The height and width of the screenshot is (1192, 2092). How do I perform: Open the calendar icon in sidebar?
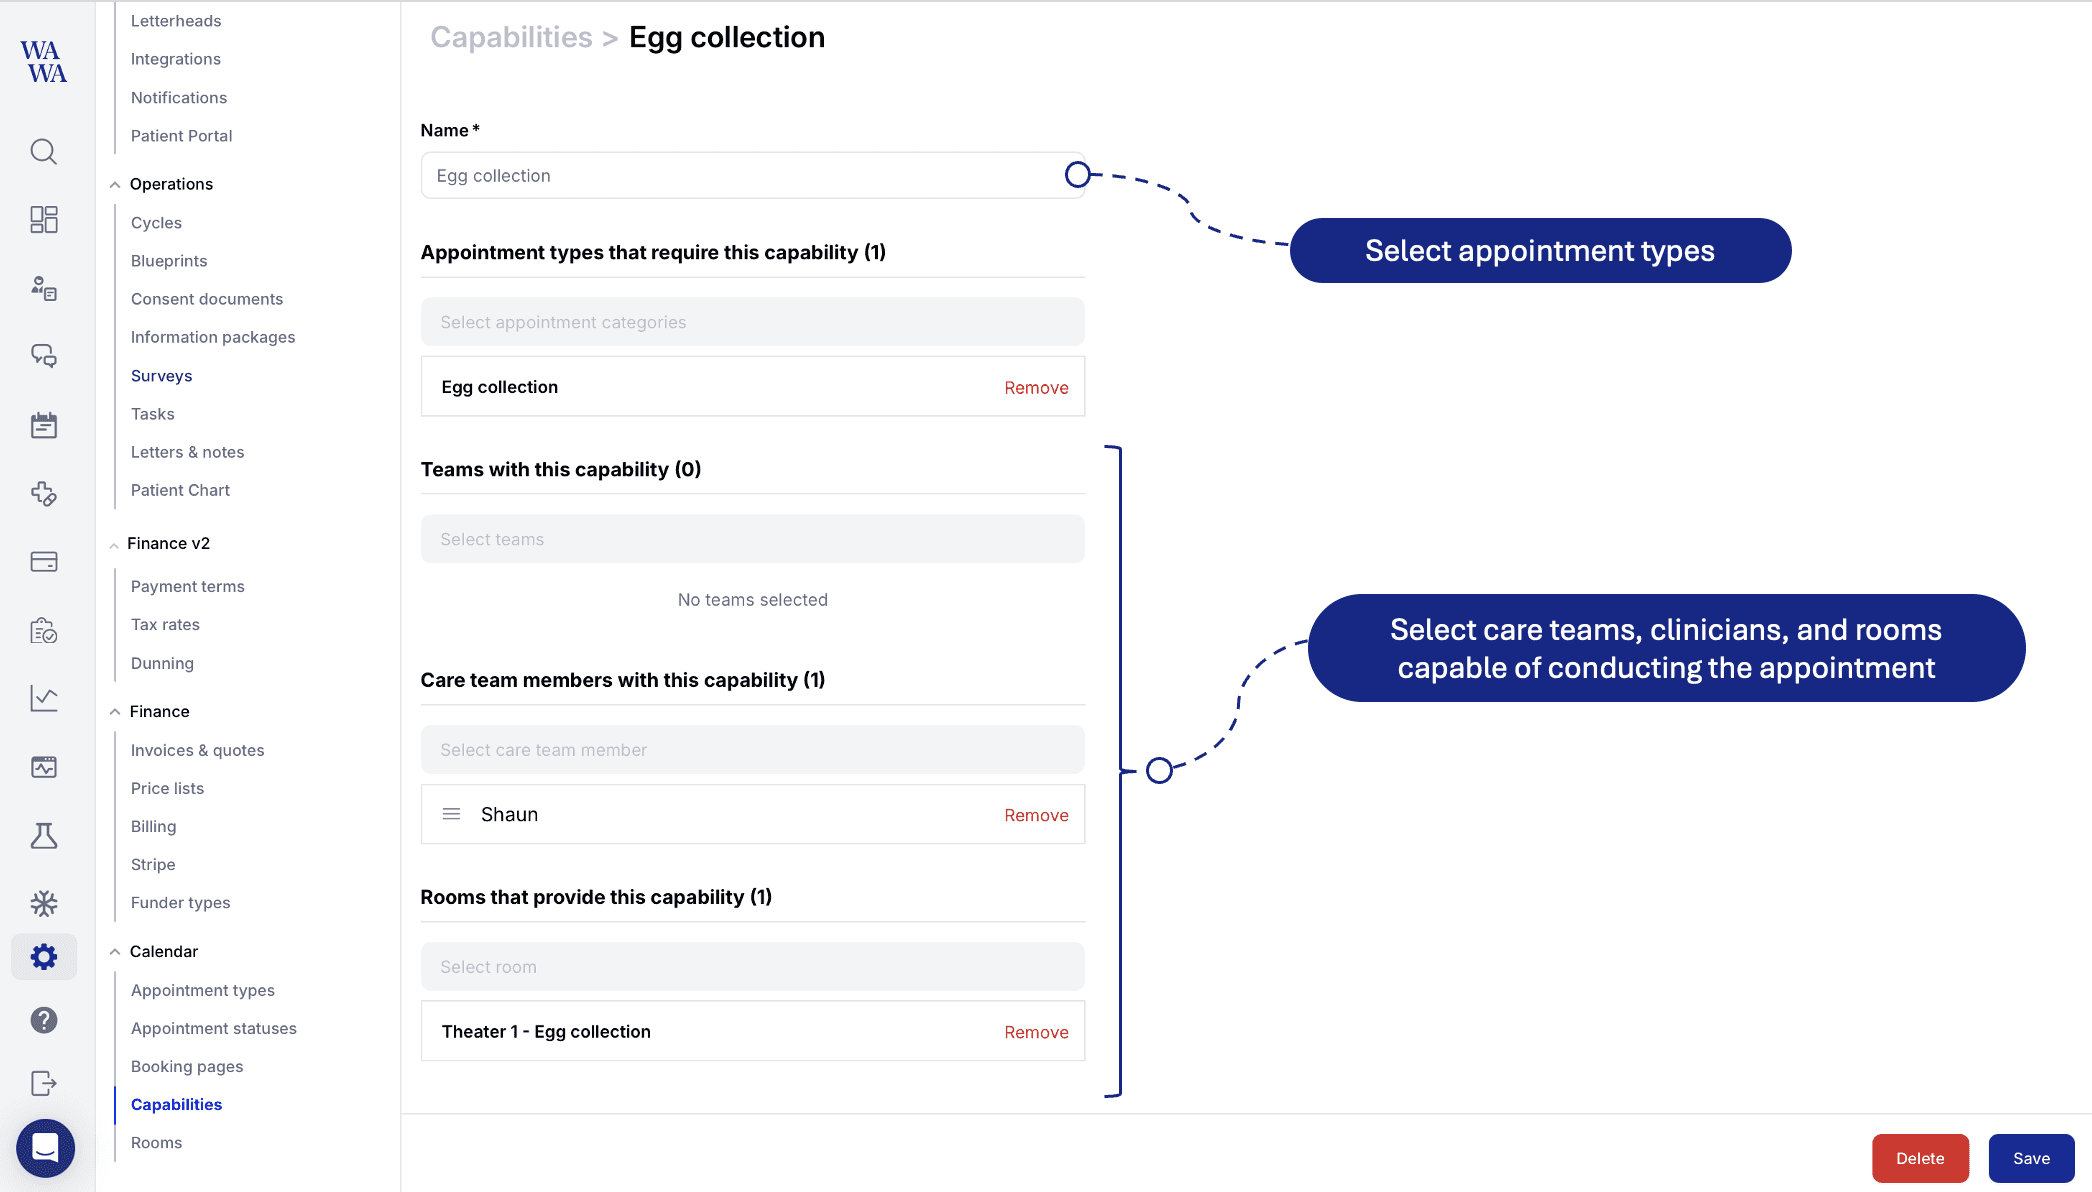(x=44, y=426)
